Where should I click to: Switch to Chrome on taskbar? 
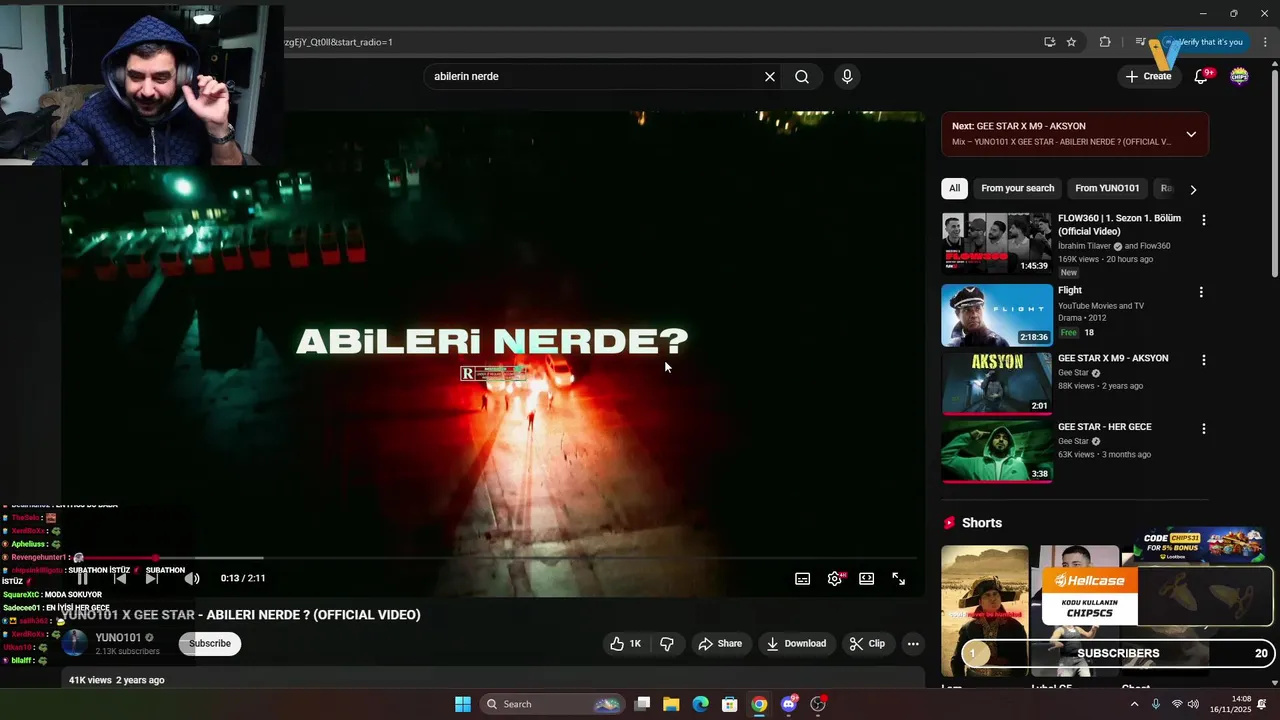[x=759, y=704]
